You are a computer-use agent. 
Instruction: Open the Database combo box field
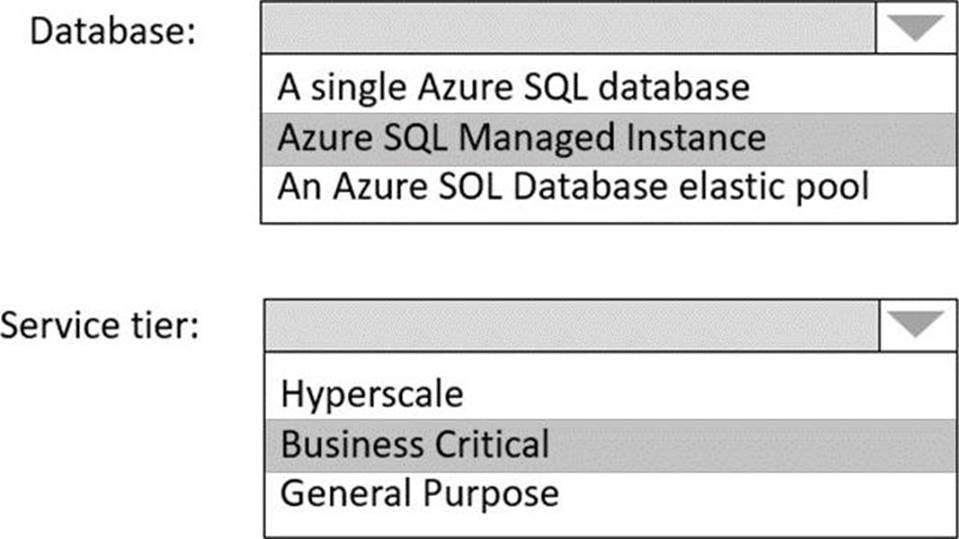[568, 29]
